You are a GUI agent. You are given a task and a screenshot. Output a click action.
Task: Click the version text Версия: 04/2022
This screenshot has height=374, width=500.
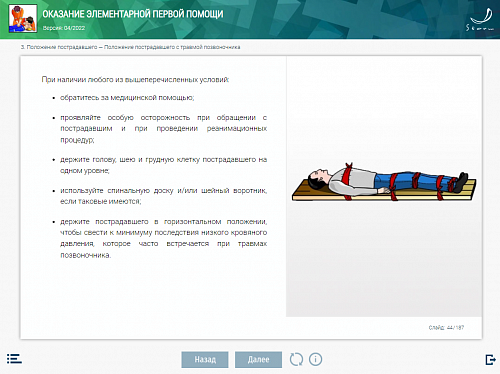(x=64, y=28)
